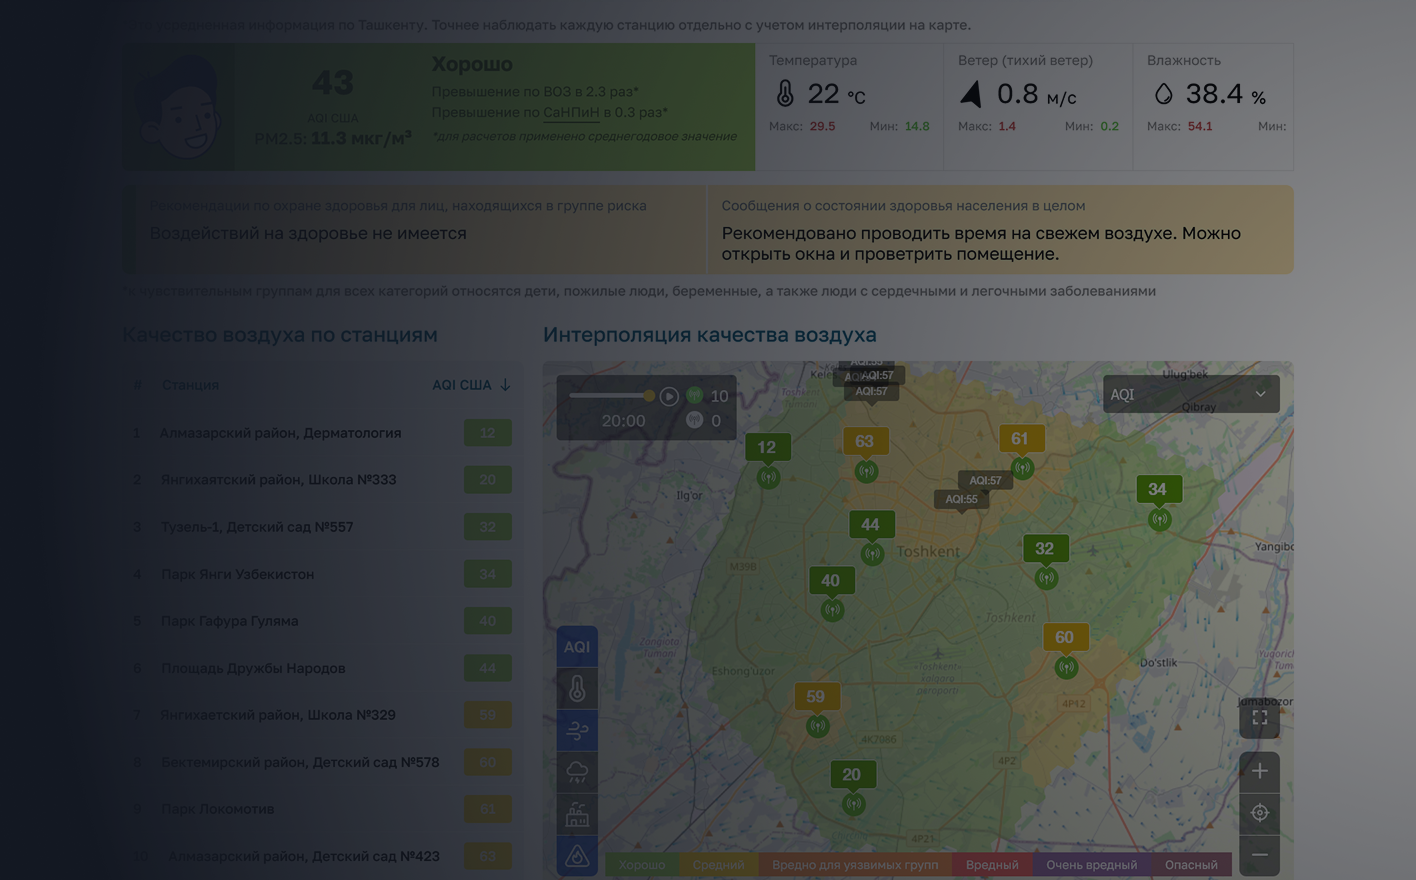
Task: Show the factory pollution sources layer
Action: [577, 814]
